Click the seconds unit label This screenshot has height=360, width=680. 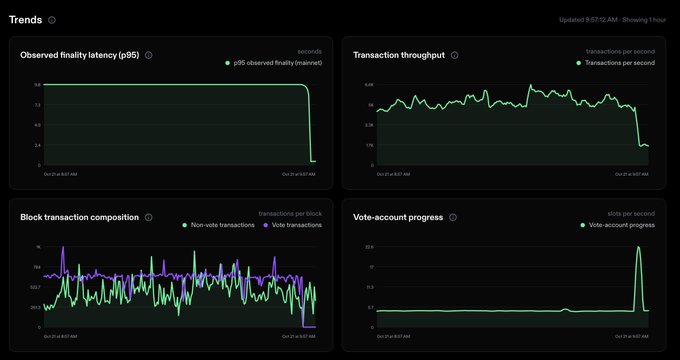[x=310, y=52]
